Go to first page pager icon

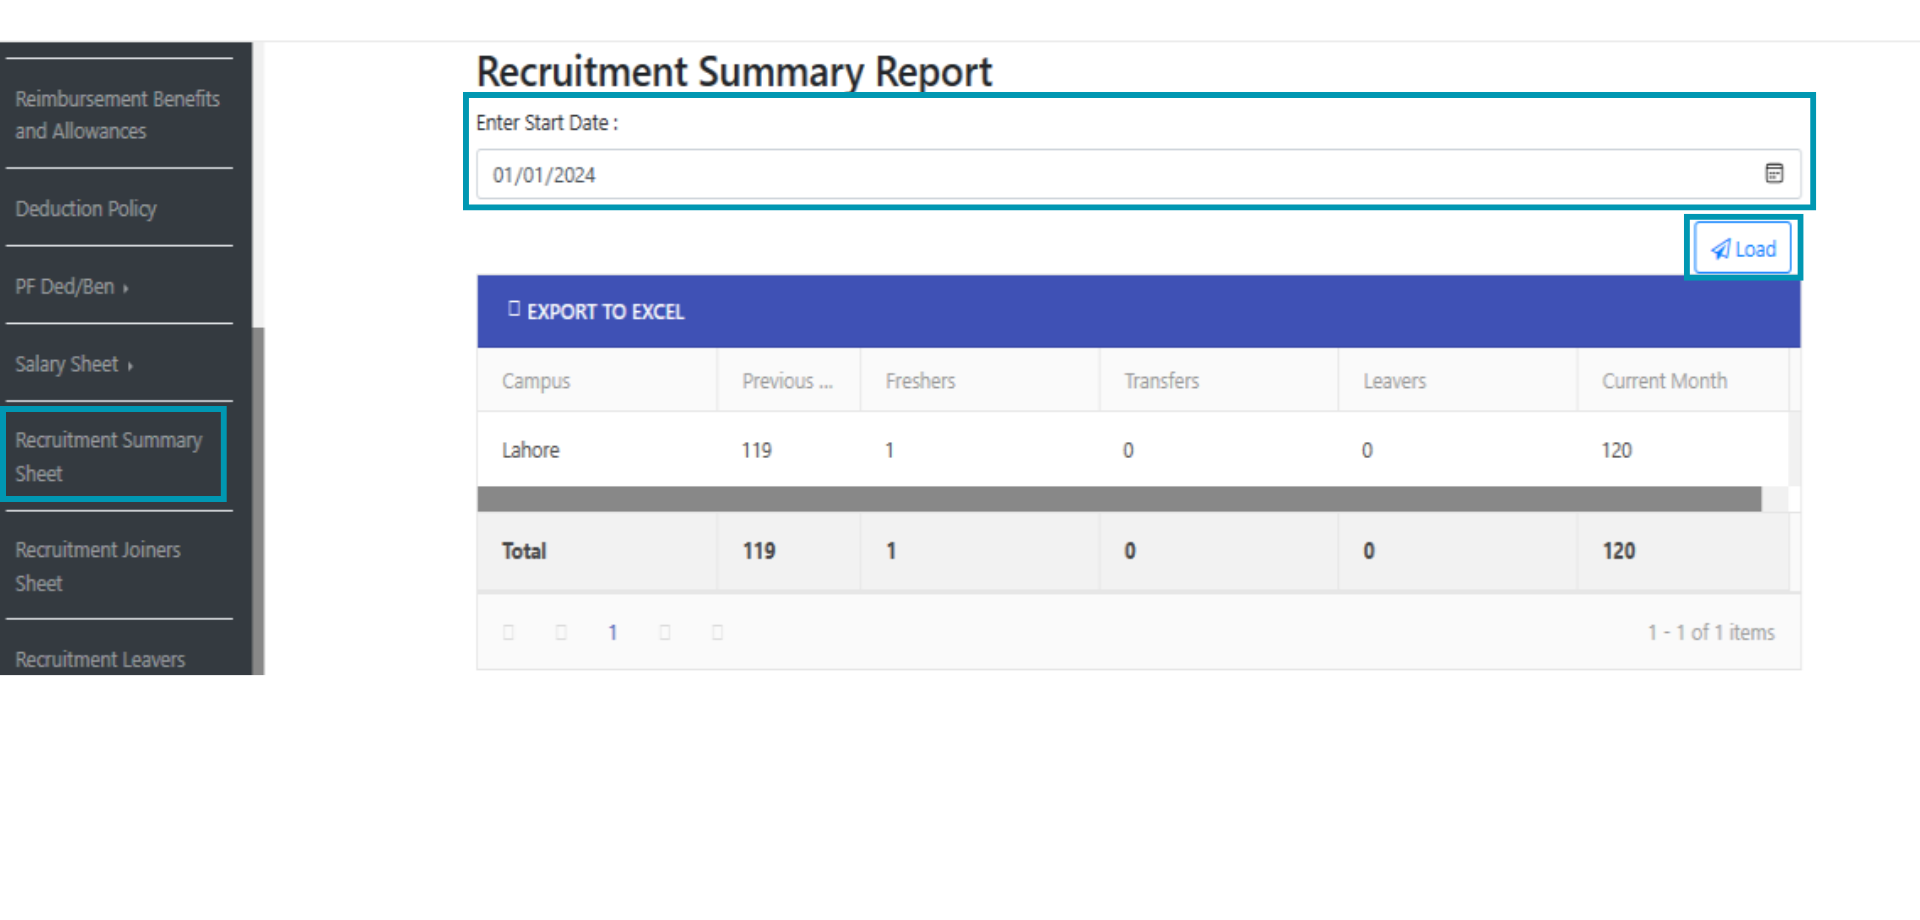pyautogui.click(x=508, y=632)
